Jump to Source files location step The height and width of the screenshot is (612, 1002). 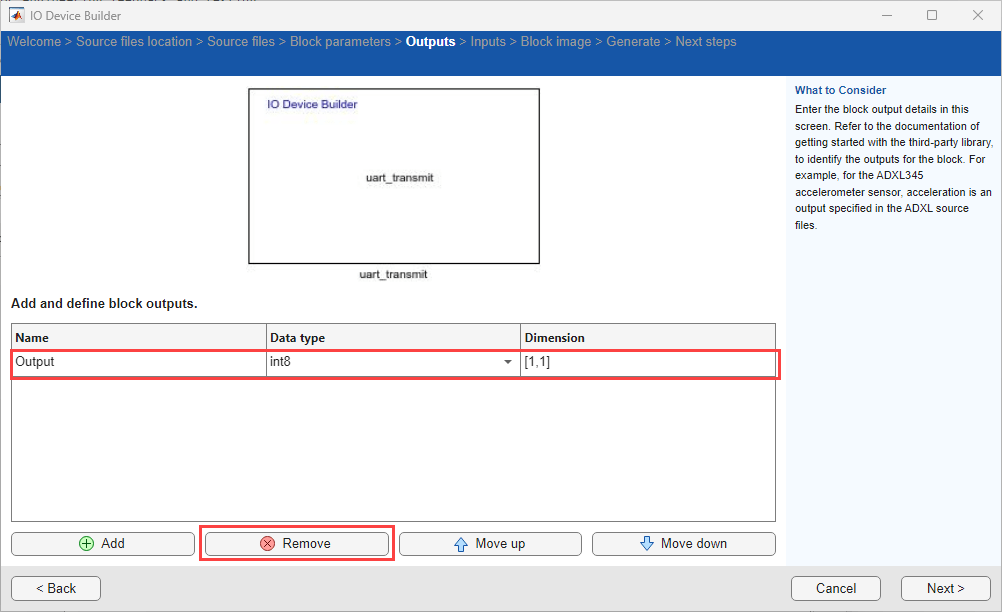coord(134,42)
